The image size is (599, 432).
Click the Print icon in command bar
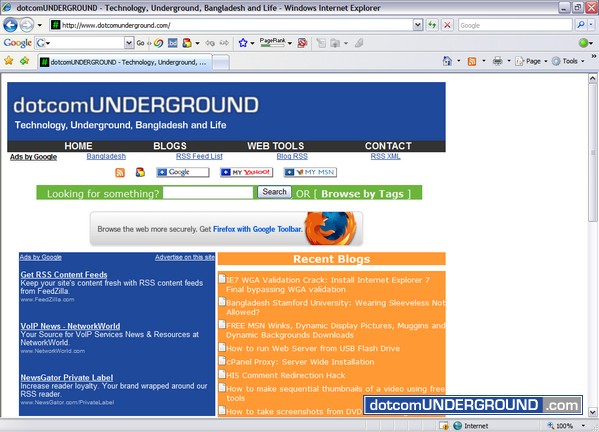(497, 61)
